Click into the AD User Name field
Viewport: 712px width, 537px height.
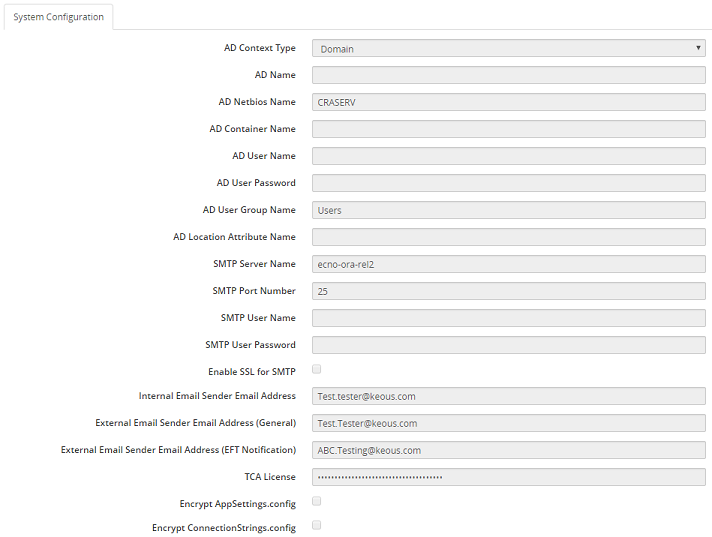[x=508, y=156]
